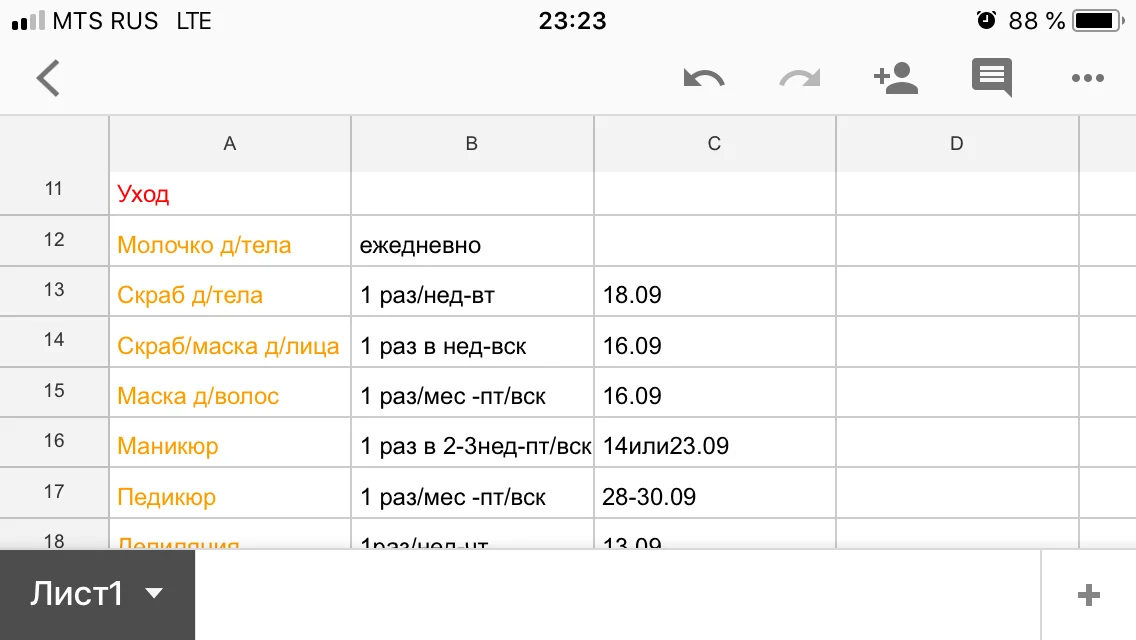Tap the back arrow icon
1136x640 pixels.
tap(48, 78)
